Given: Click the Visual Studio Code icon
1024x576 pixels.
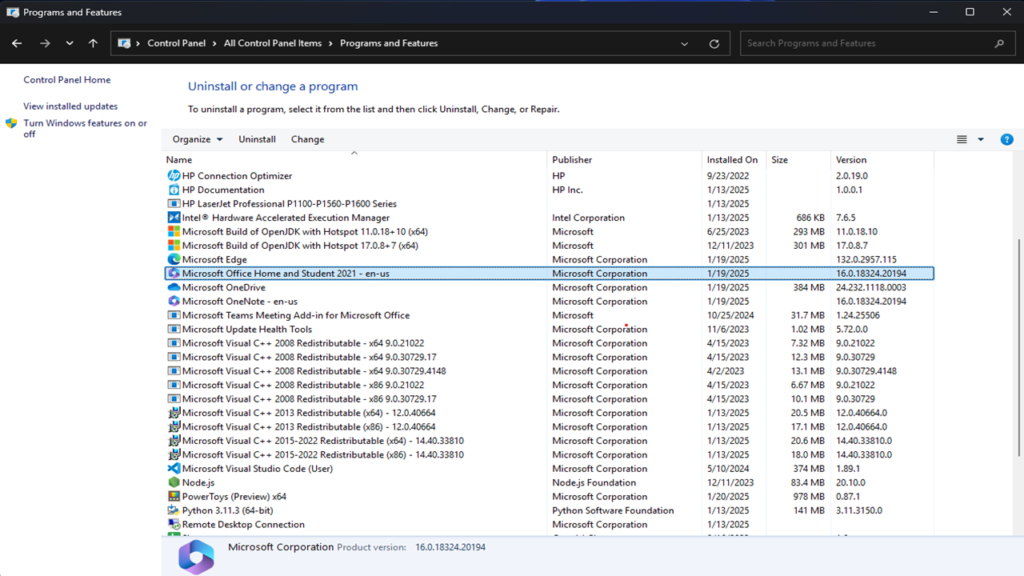Looking at the screenshot, I should coord(174,468).
